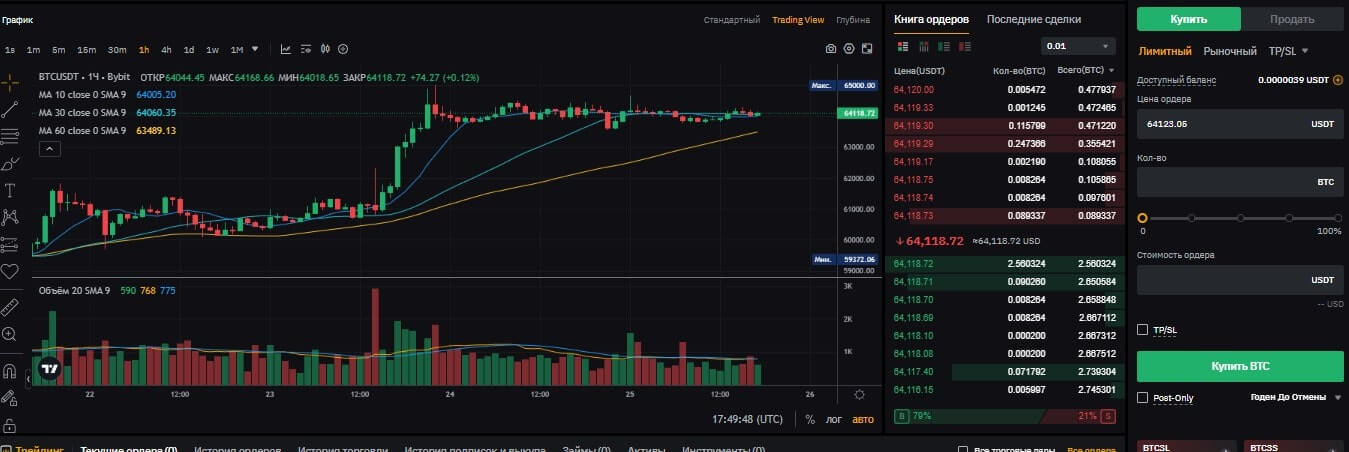Check the Post-Only option
This screenshot has height=452, width=1349.
tap(1143, 398)
